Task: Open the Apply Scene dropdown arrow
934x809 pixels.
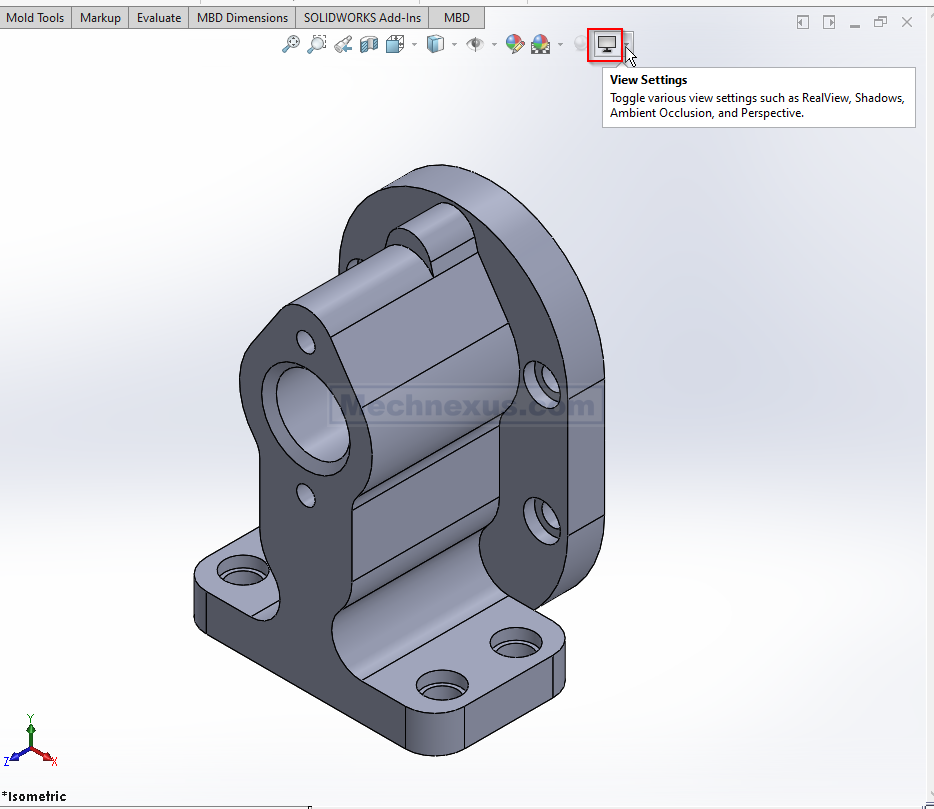Action: click(x=560, y=44)
